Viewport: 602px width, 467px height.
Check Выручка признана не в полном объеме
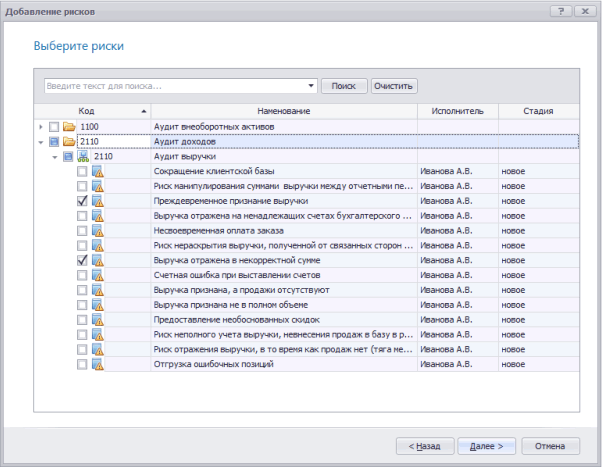point(82,305)
